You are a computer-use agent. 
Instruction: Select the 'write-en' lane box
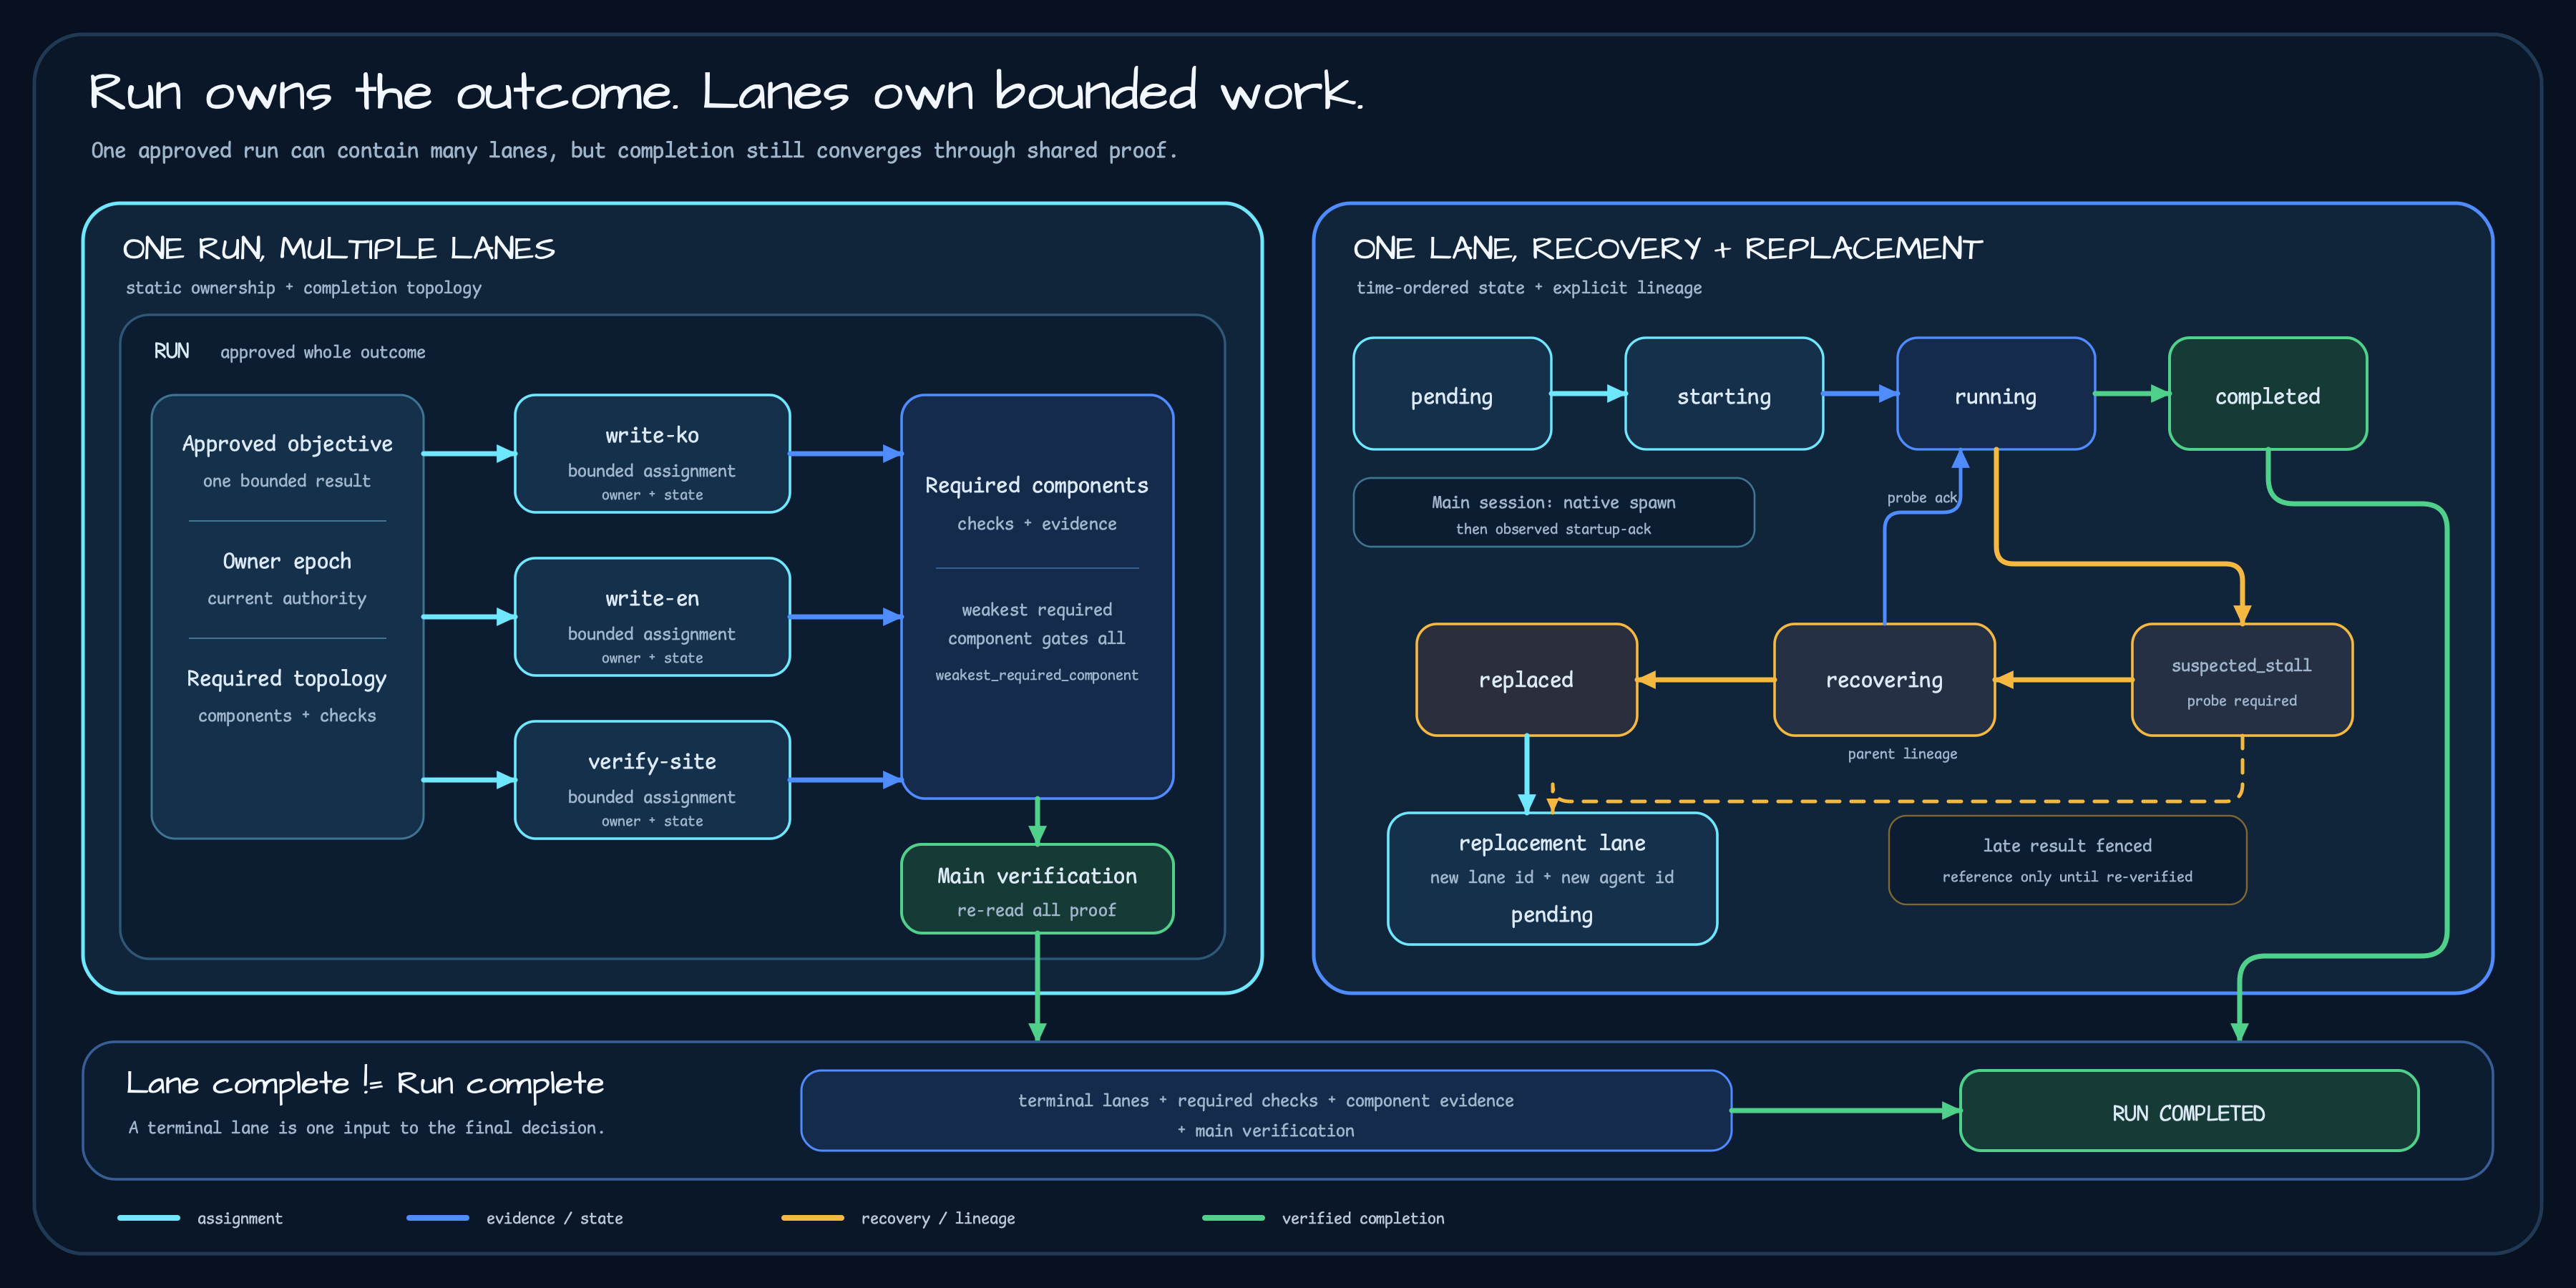652,617
